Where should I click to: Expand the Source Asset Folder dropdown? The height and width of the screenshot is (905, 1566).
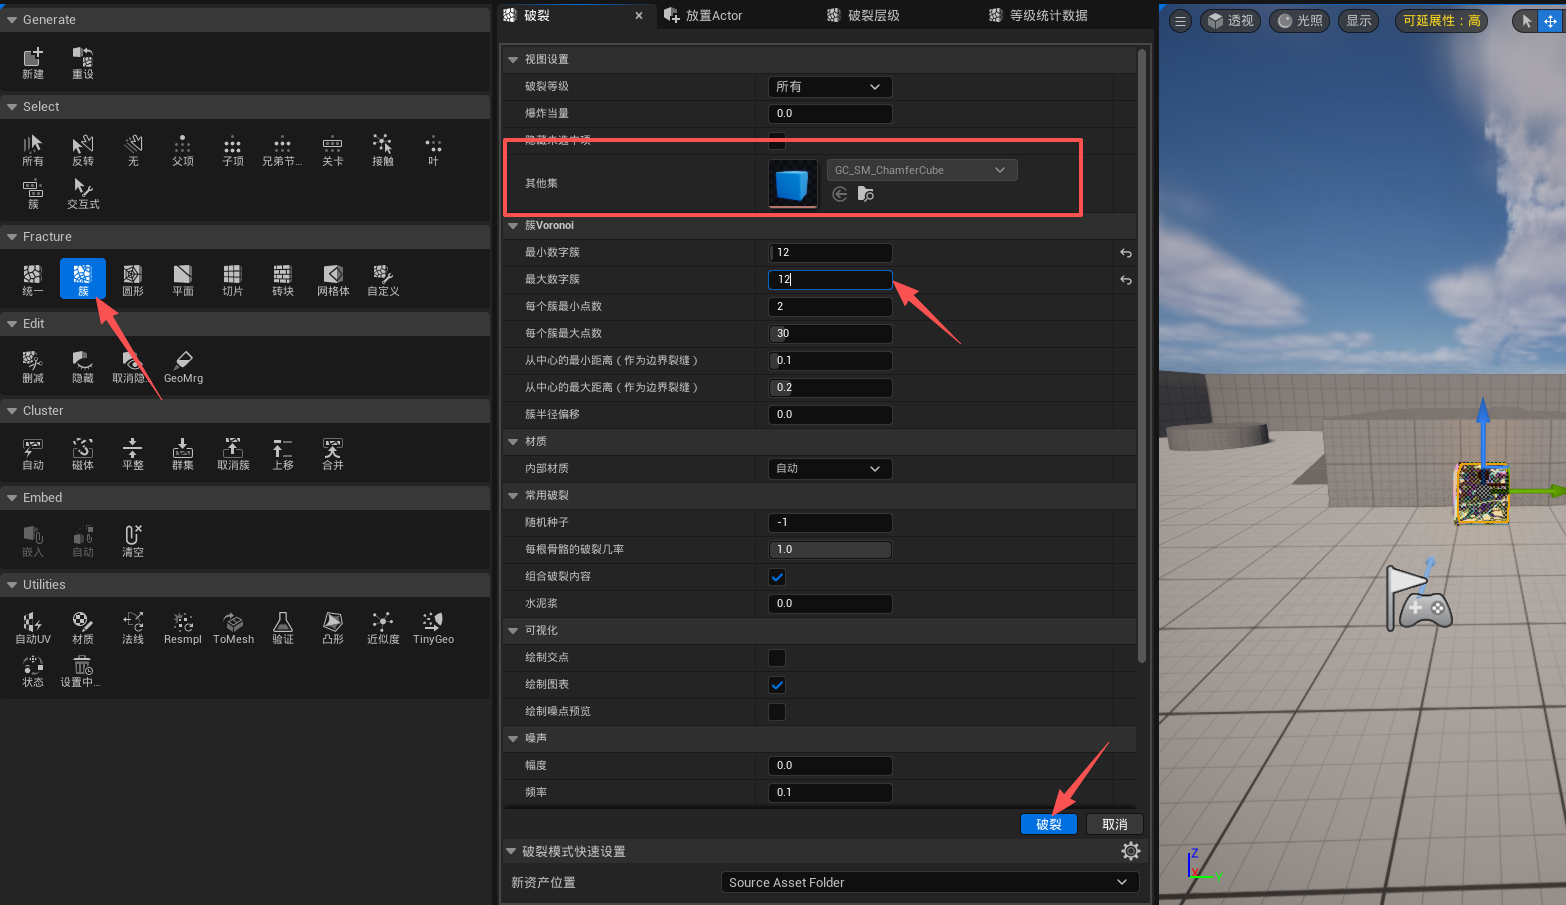(928, 882)
